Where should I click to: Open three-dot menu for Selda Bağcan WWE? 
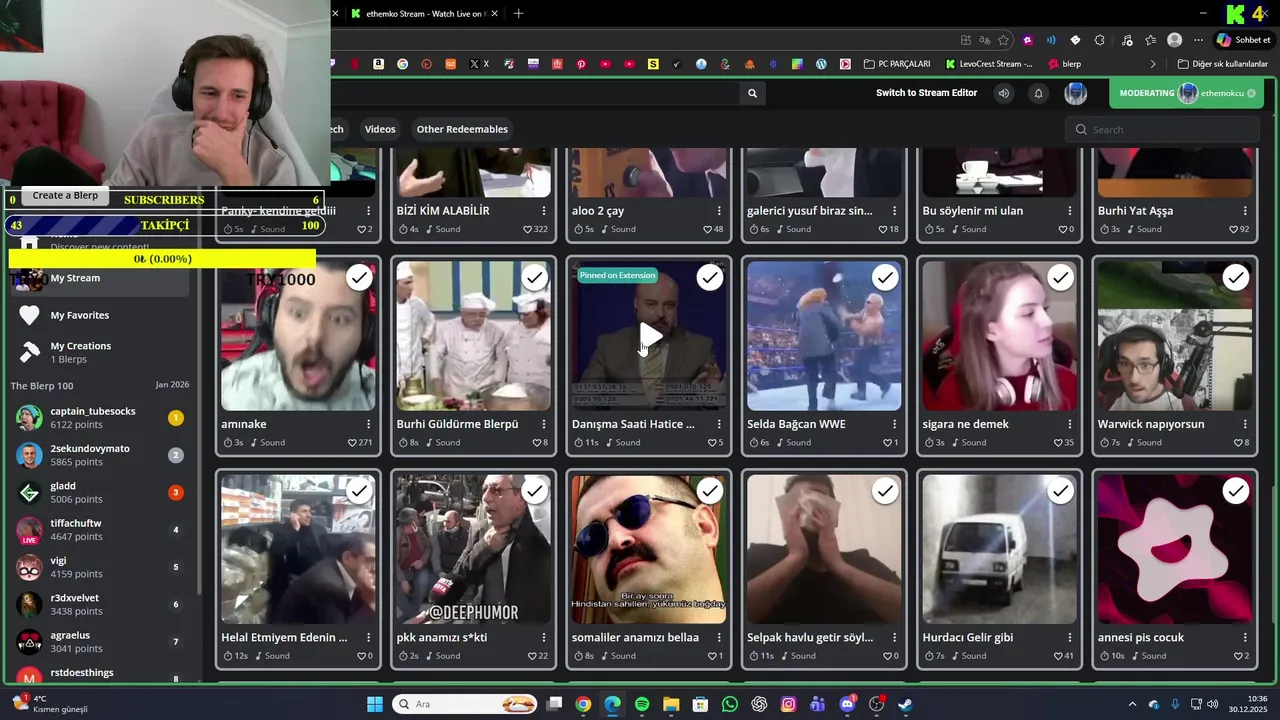pyautogui.click(x=894, y=424)
